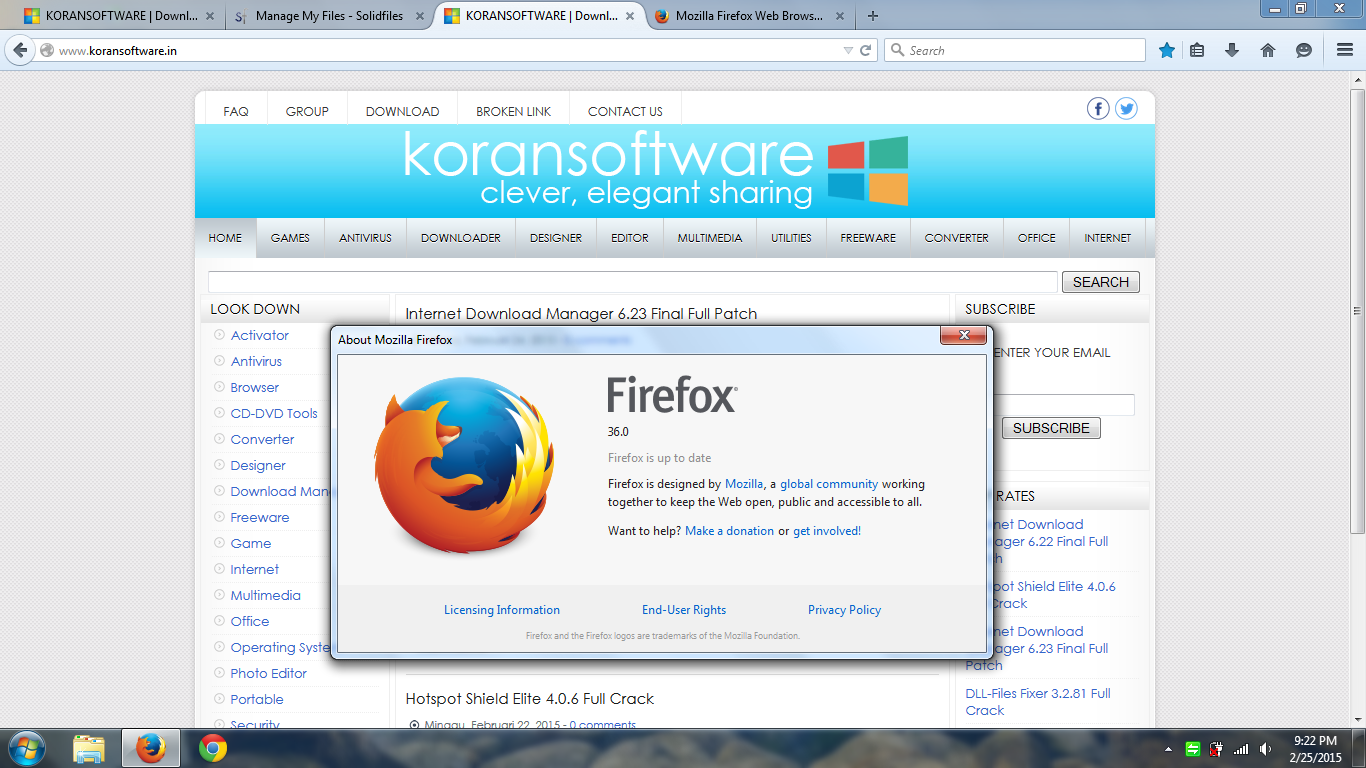This screenshot has height=768, width=1366.
Task: Open the downloads arrow icon
Action: tap(1232, 50)
